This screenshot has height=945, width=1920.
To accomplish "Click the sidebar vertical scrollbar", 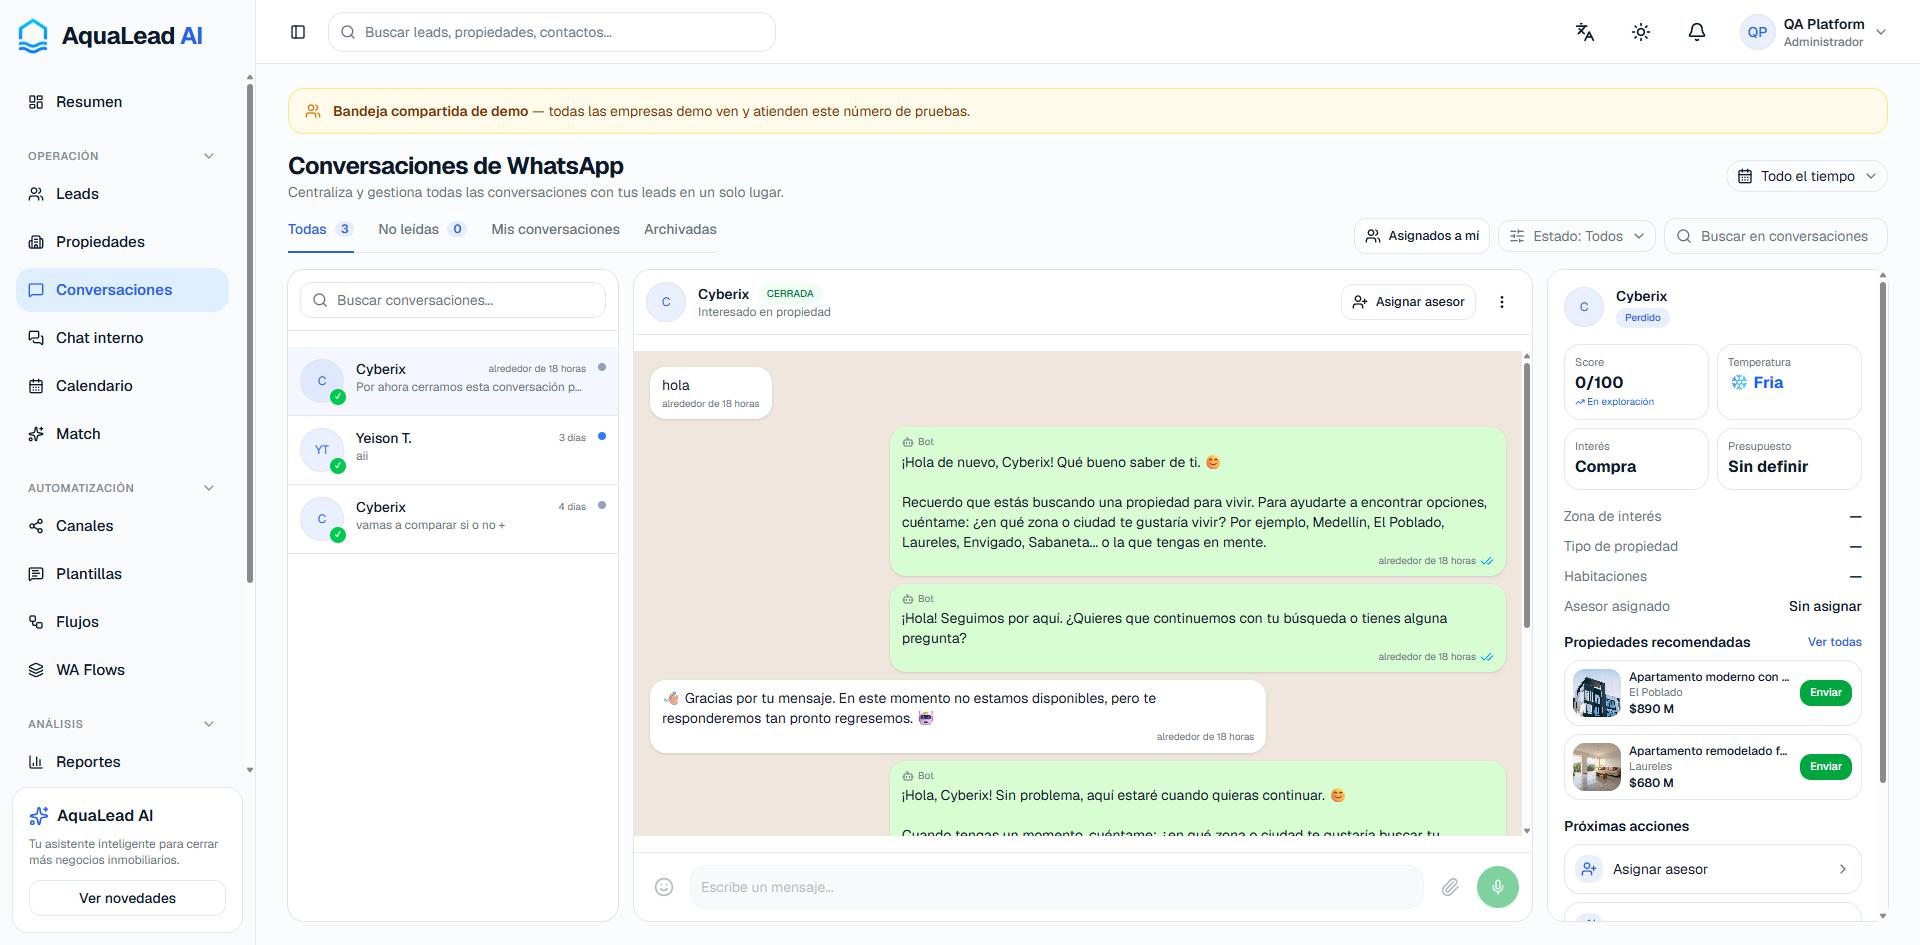I will pyautogui.click(x=250, y=333).
